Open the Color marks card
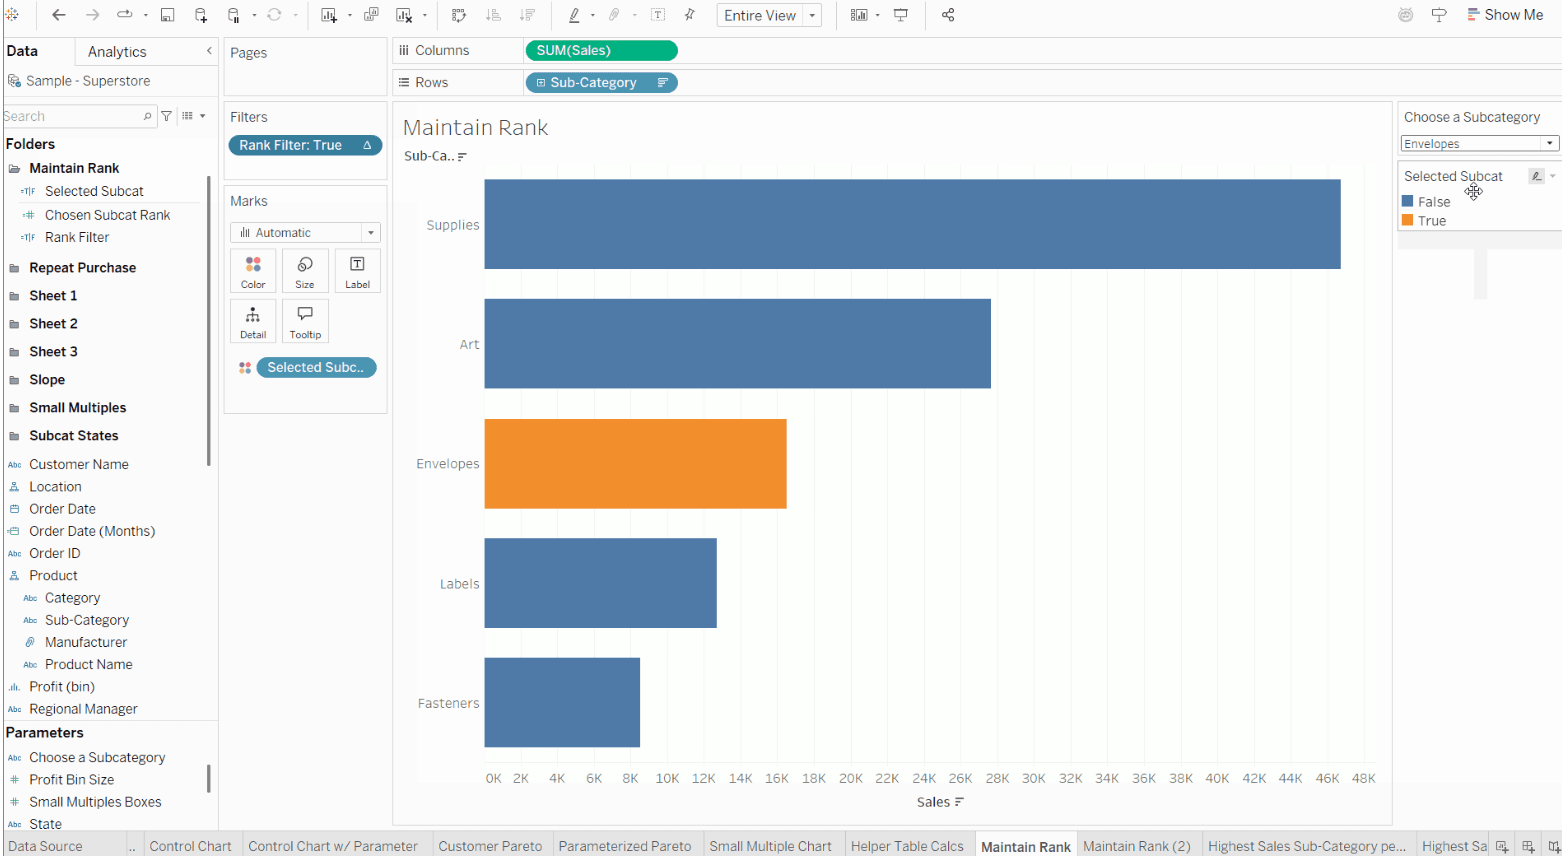The width and height of the screenshot is (1562, 856). 253,271
